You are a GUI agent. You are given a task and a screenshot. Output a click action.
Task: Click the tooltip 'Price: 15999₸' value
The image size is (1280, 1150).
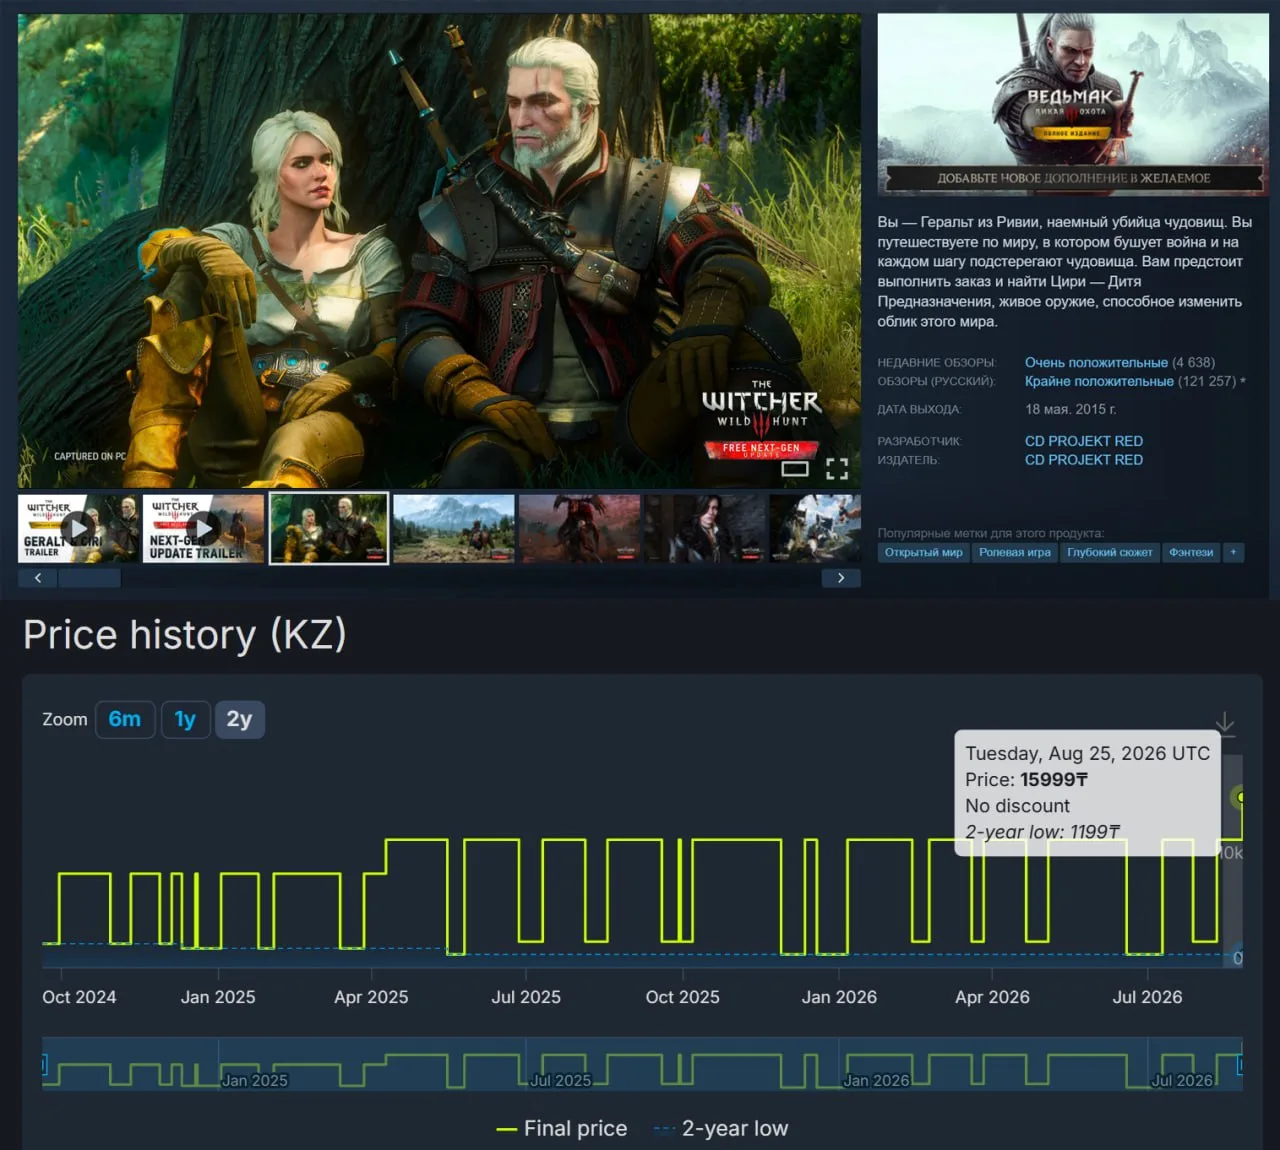pyautogui.click(x=1027, y=779)
